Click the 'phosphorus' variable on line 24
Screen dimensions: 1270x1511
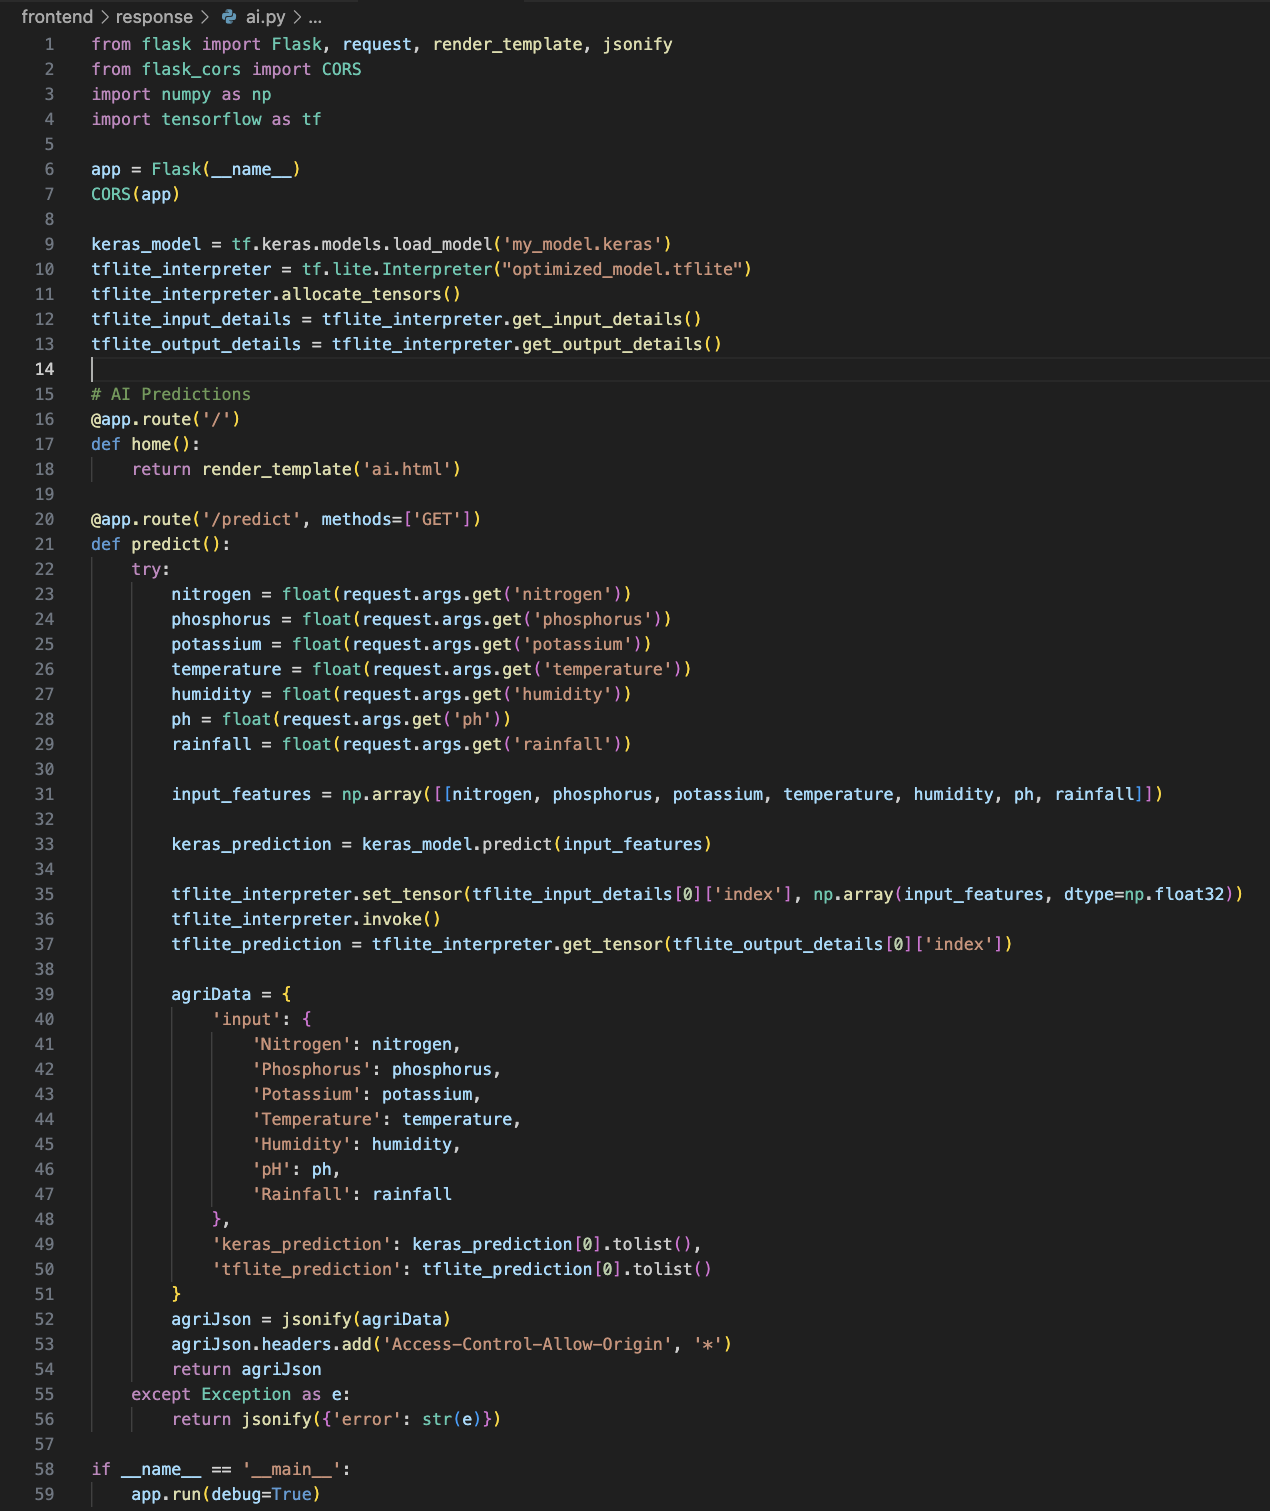click(x=221, y=619)
